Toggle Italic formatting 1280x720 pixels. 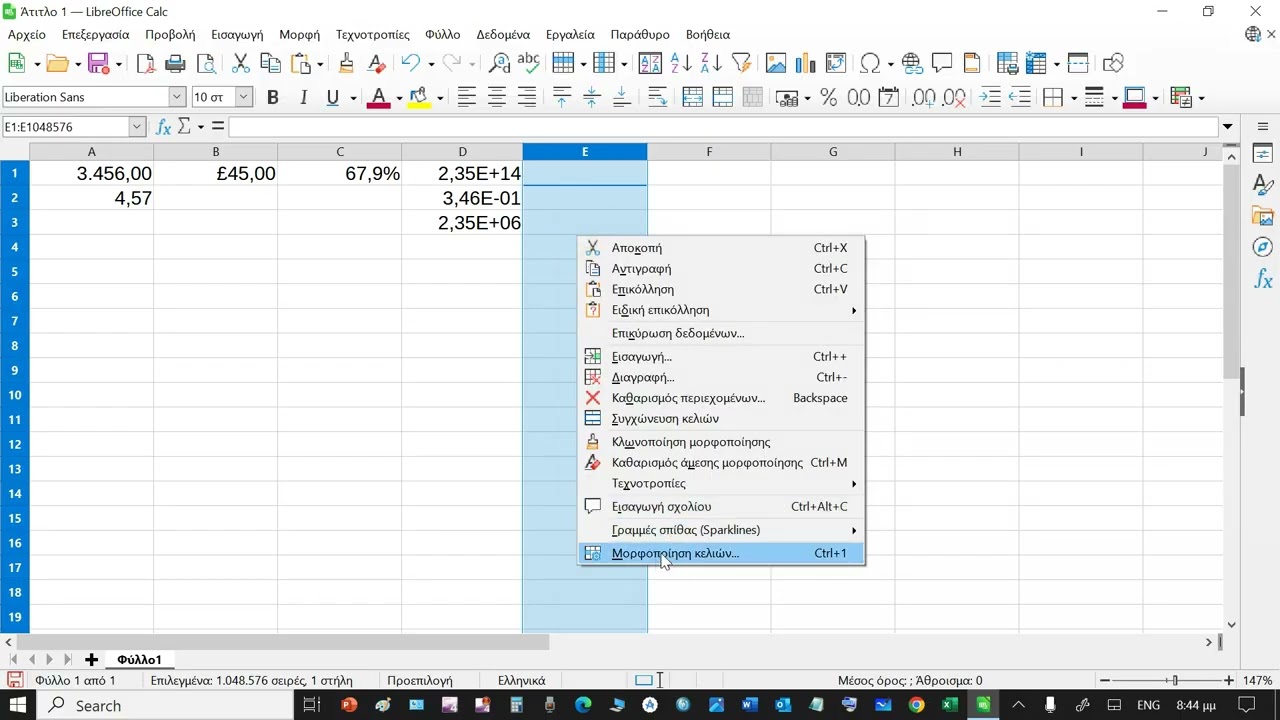click(x=303, y=97)
